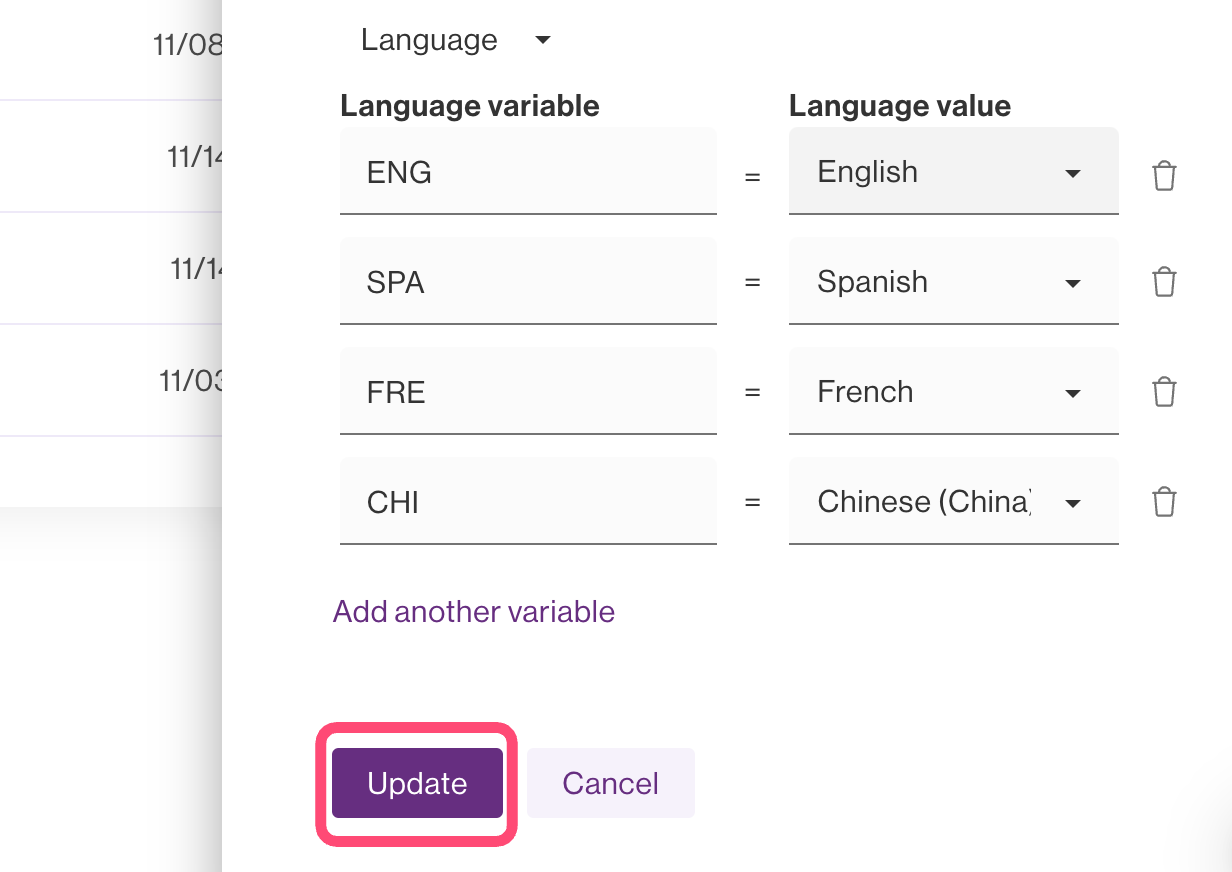1232x872 pixels.
Task: Click the Add another variable link
Action: click(474, 612)
